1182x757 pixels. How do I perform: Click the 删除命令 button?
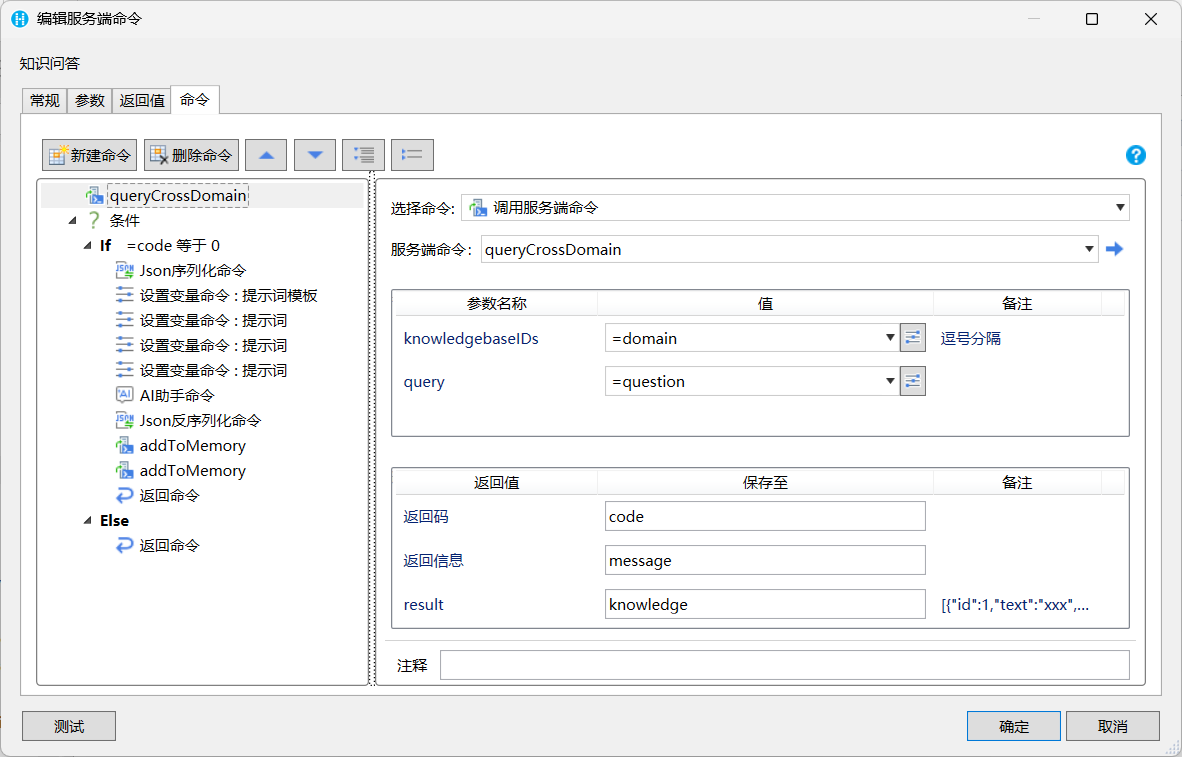coord(191,155)
